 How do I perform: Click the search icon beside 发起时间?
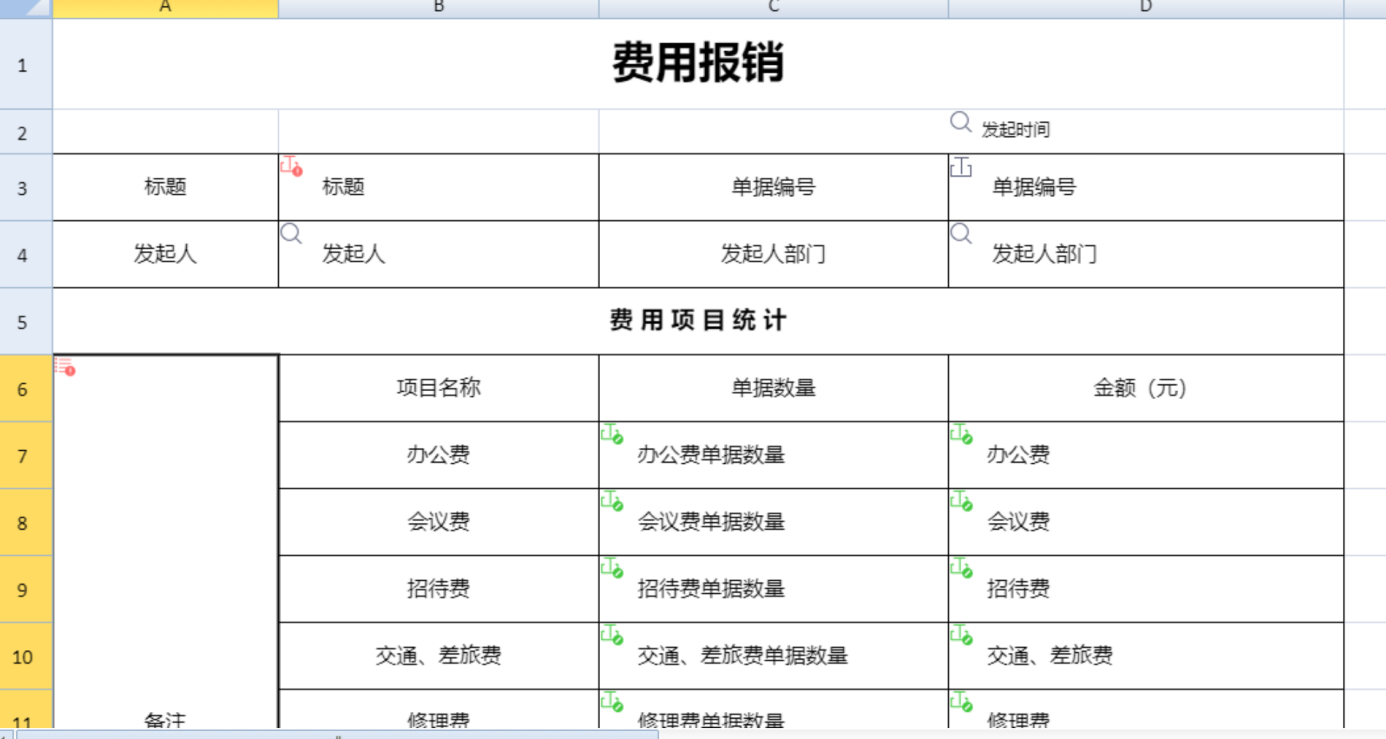[960, 123]
